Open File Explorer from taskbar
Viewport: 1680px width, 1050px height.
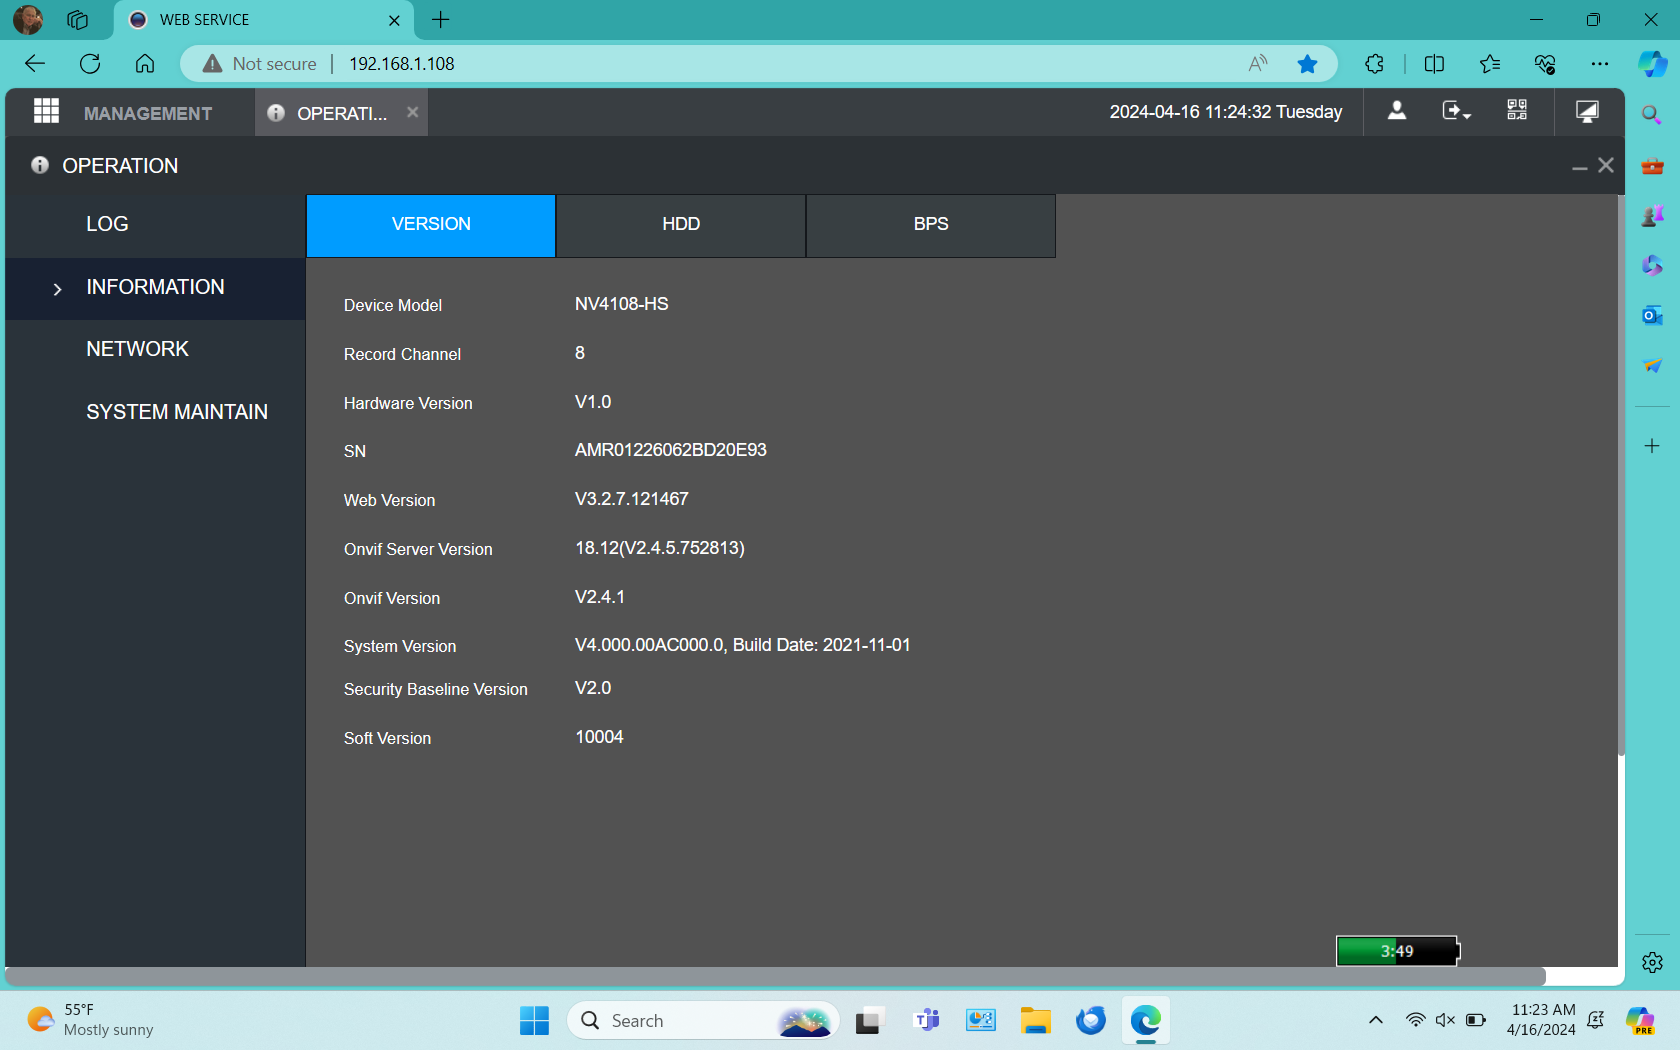click(x=1036, y=1021)
